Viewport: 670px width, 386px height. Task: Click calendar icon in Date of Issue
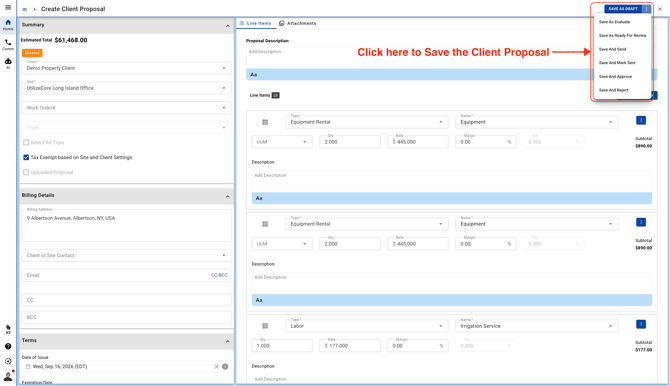[x=28, y=367]
